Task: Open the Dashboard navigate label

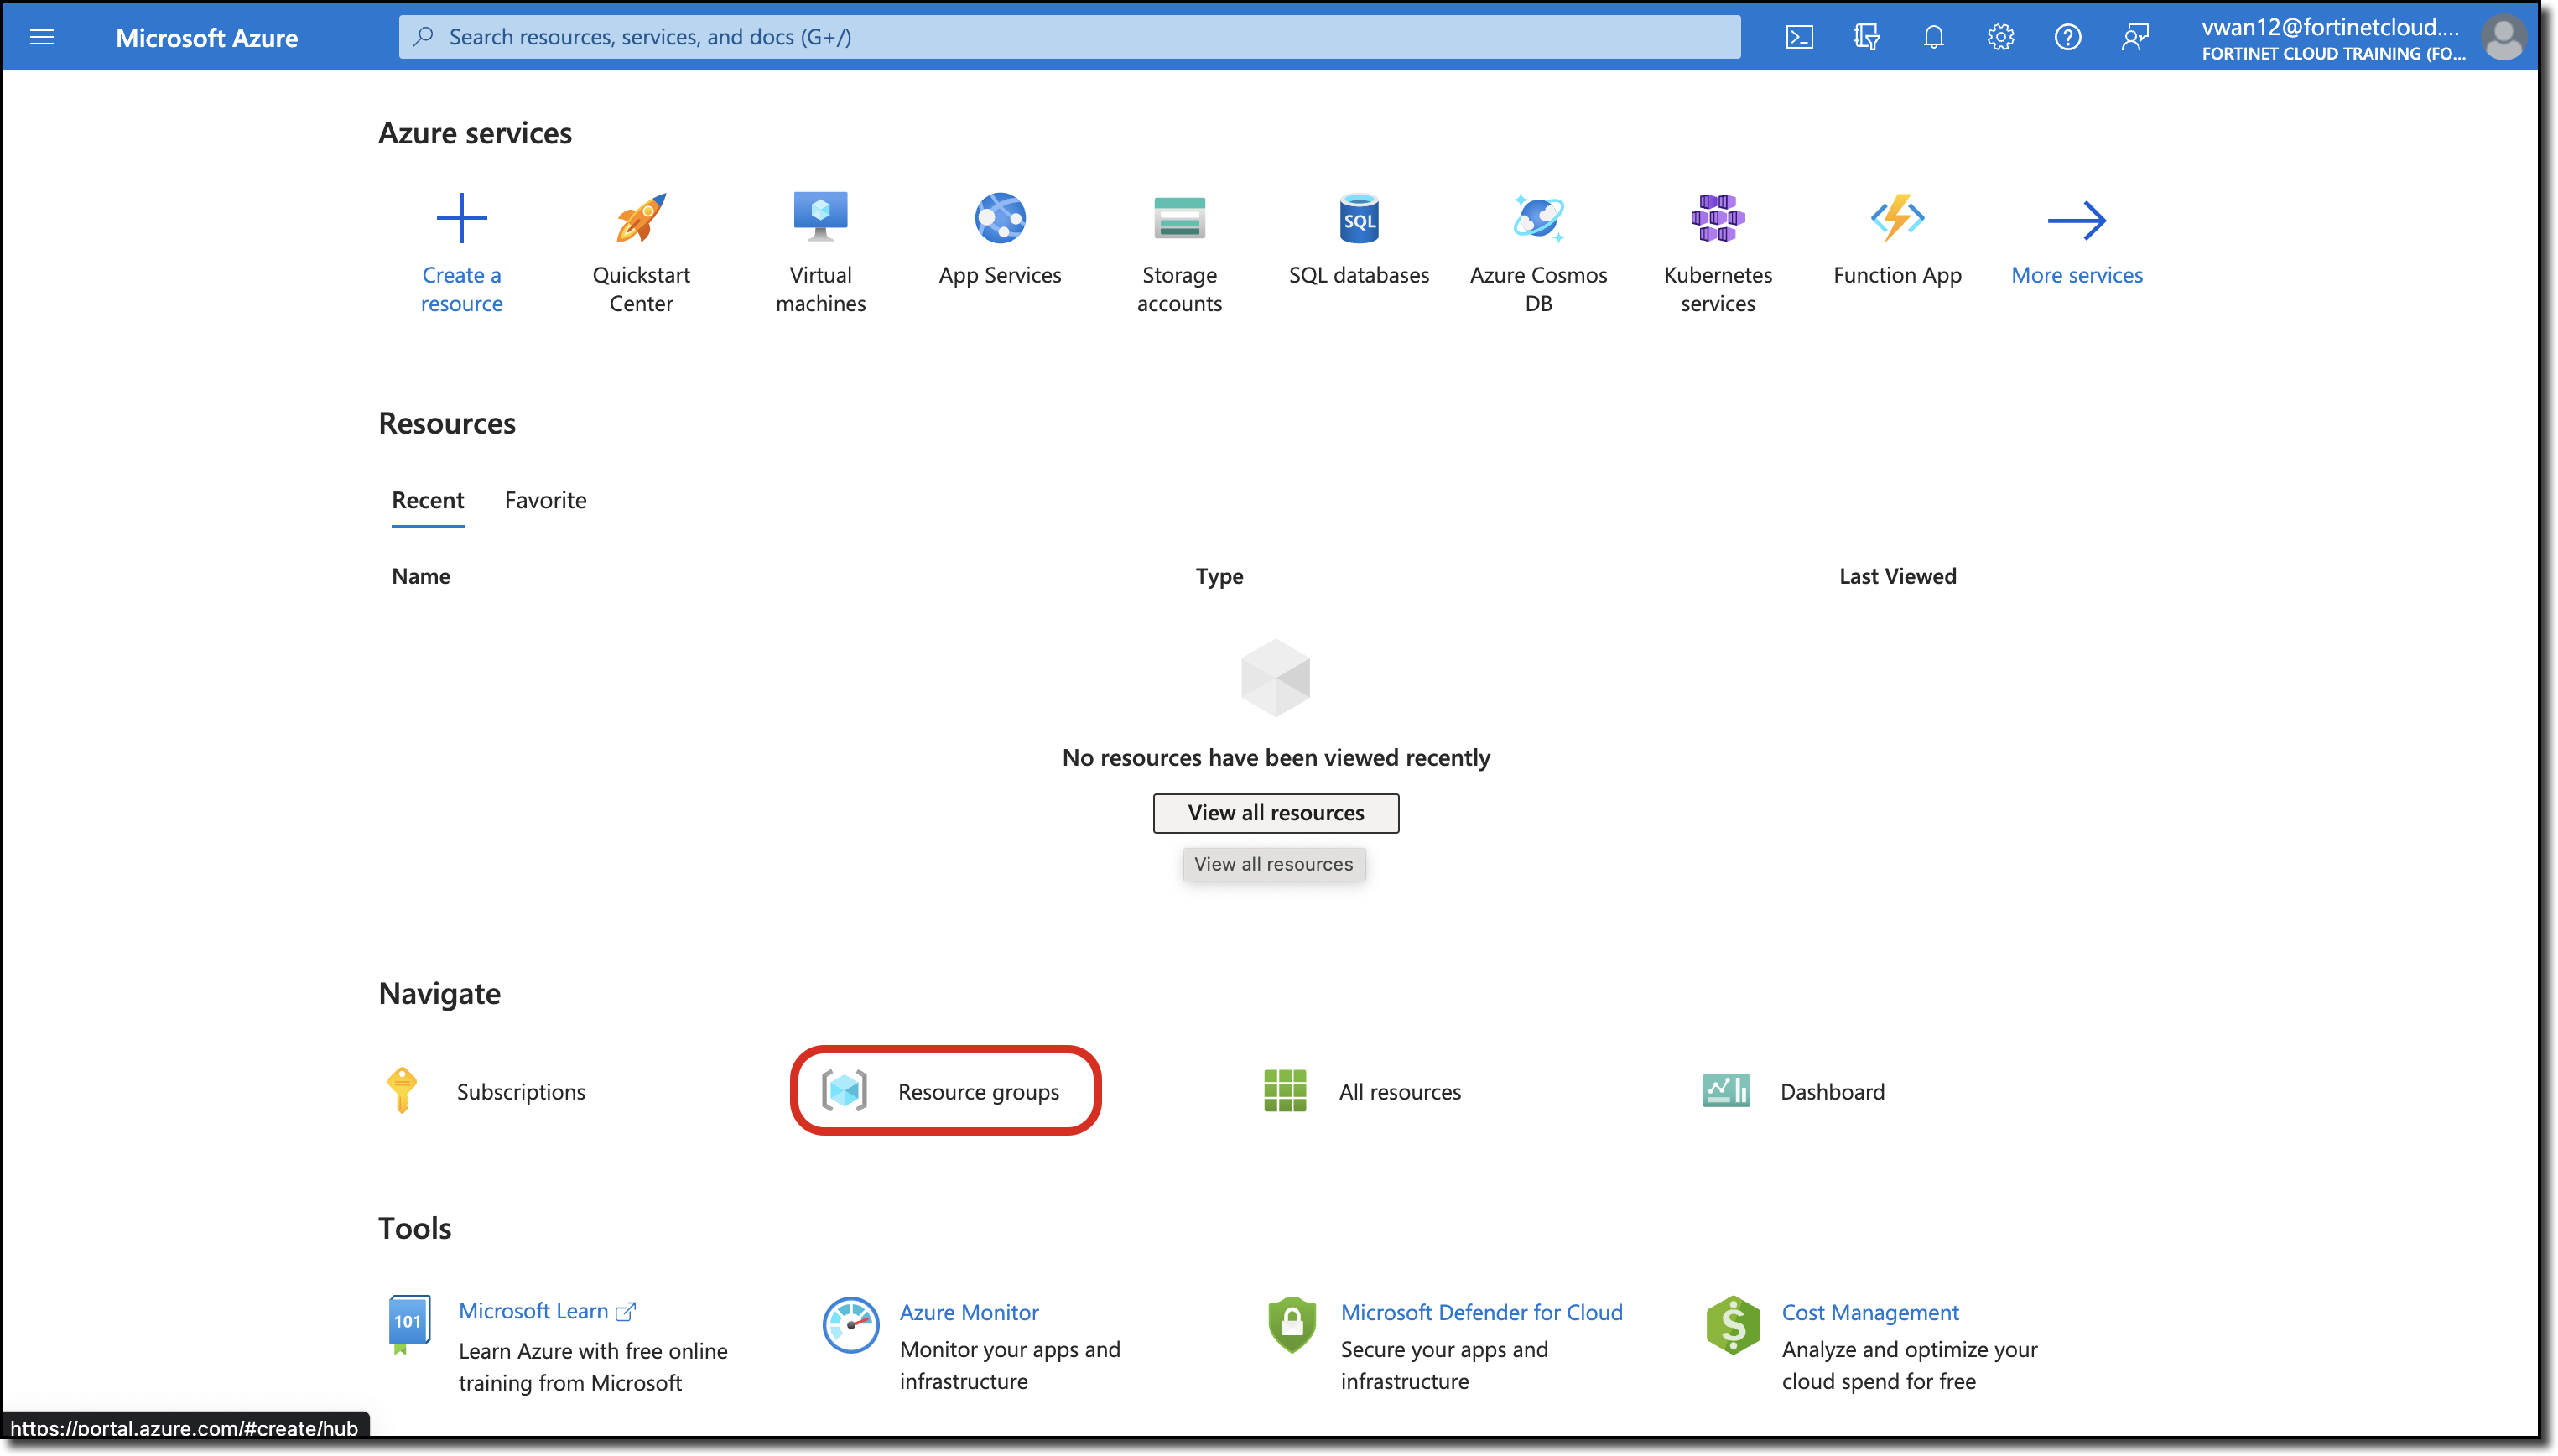Action: click(x=1832, y=1091)
